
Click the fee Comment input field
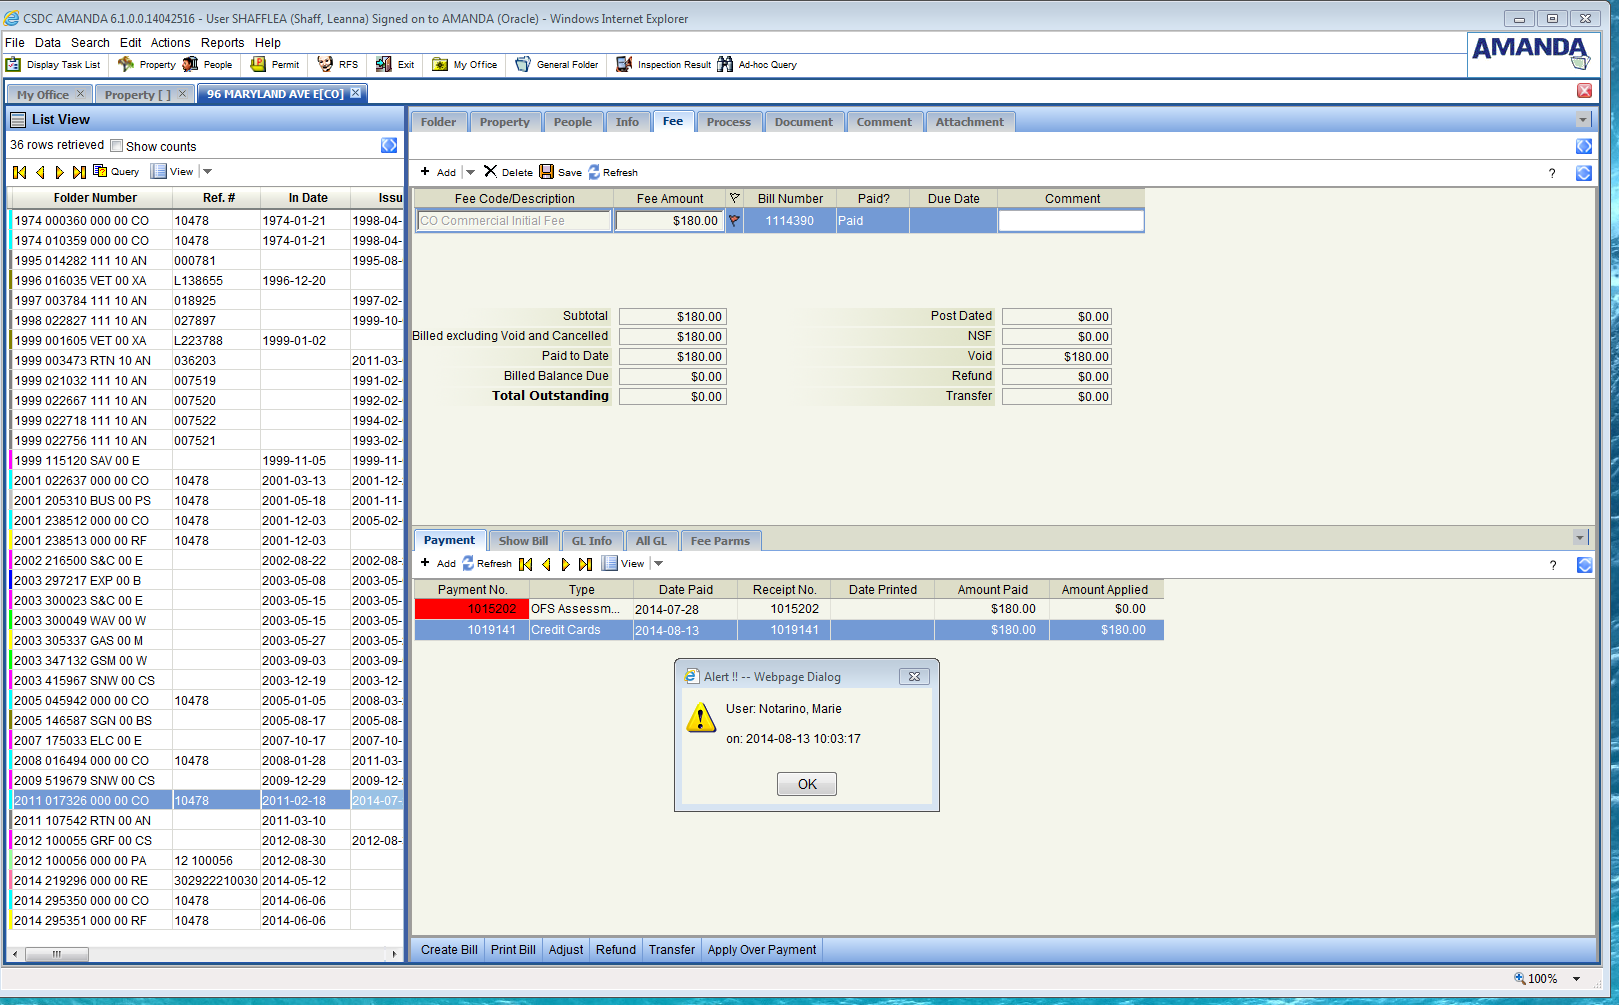point(1070,221)
